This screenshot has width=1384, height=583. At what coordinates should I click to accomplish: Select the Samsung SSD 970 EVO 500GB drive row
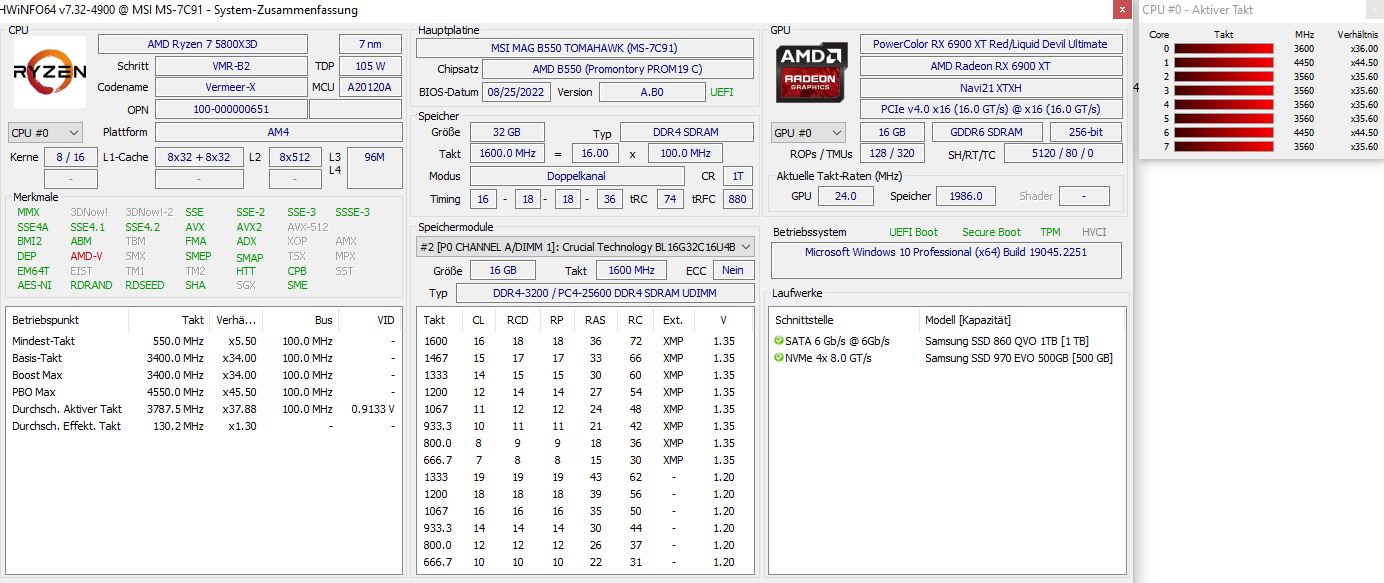[947, 358]
